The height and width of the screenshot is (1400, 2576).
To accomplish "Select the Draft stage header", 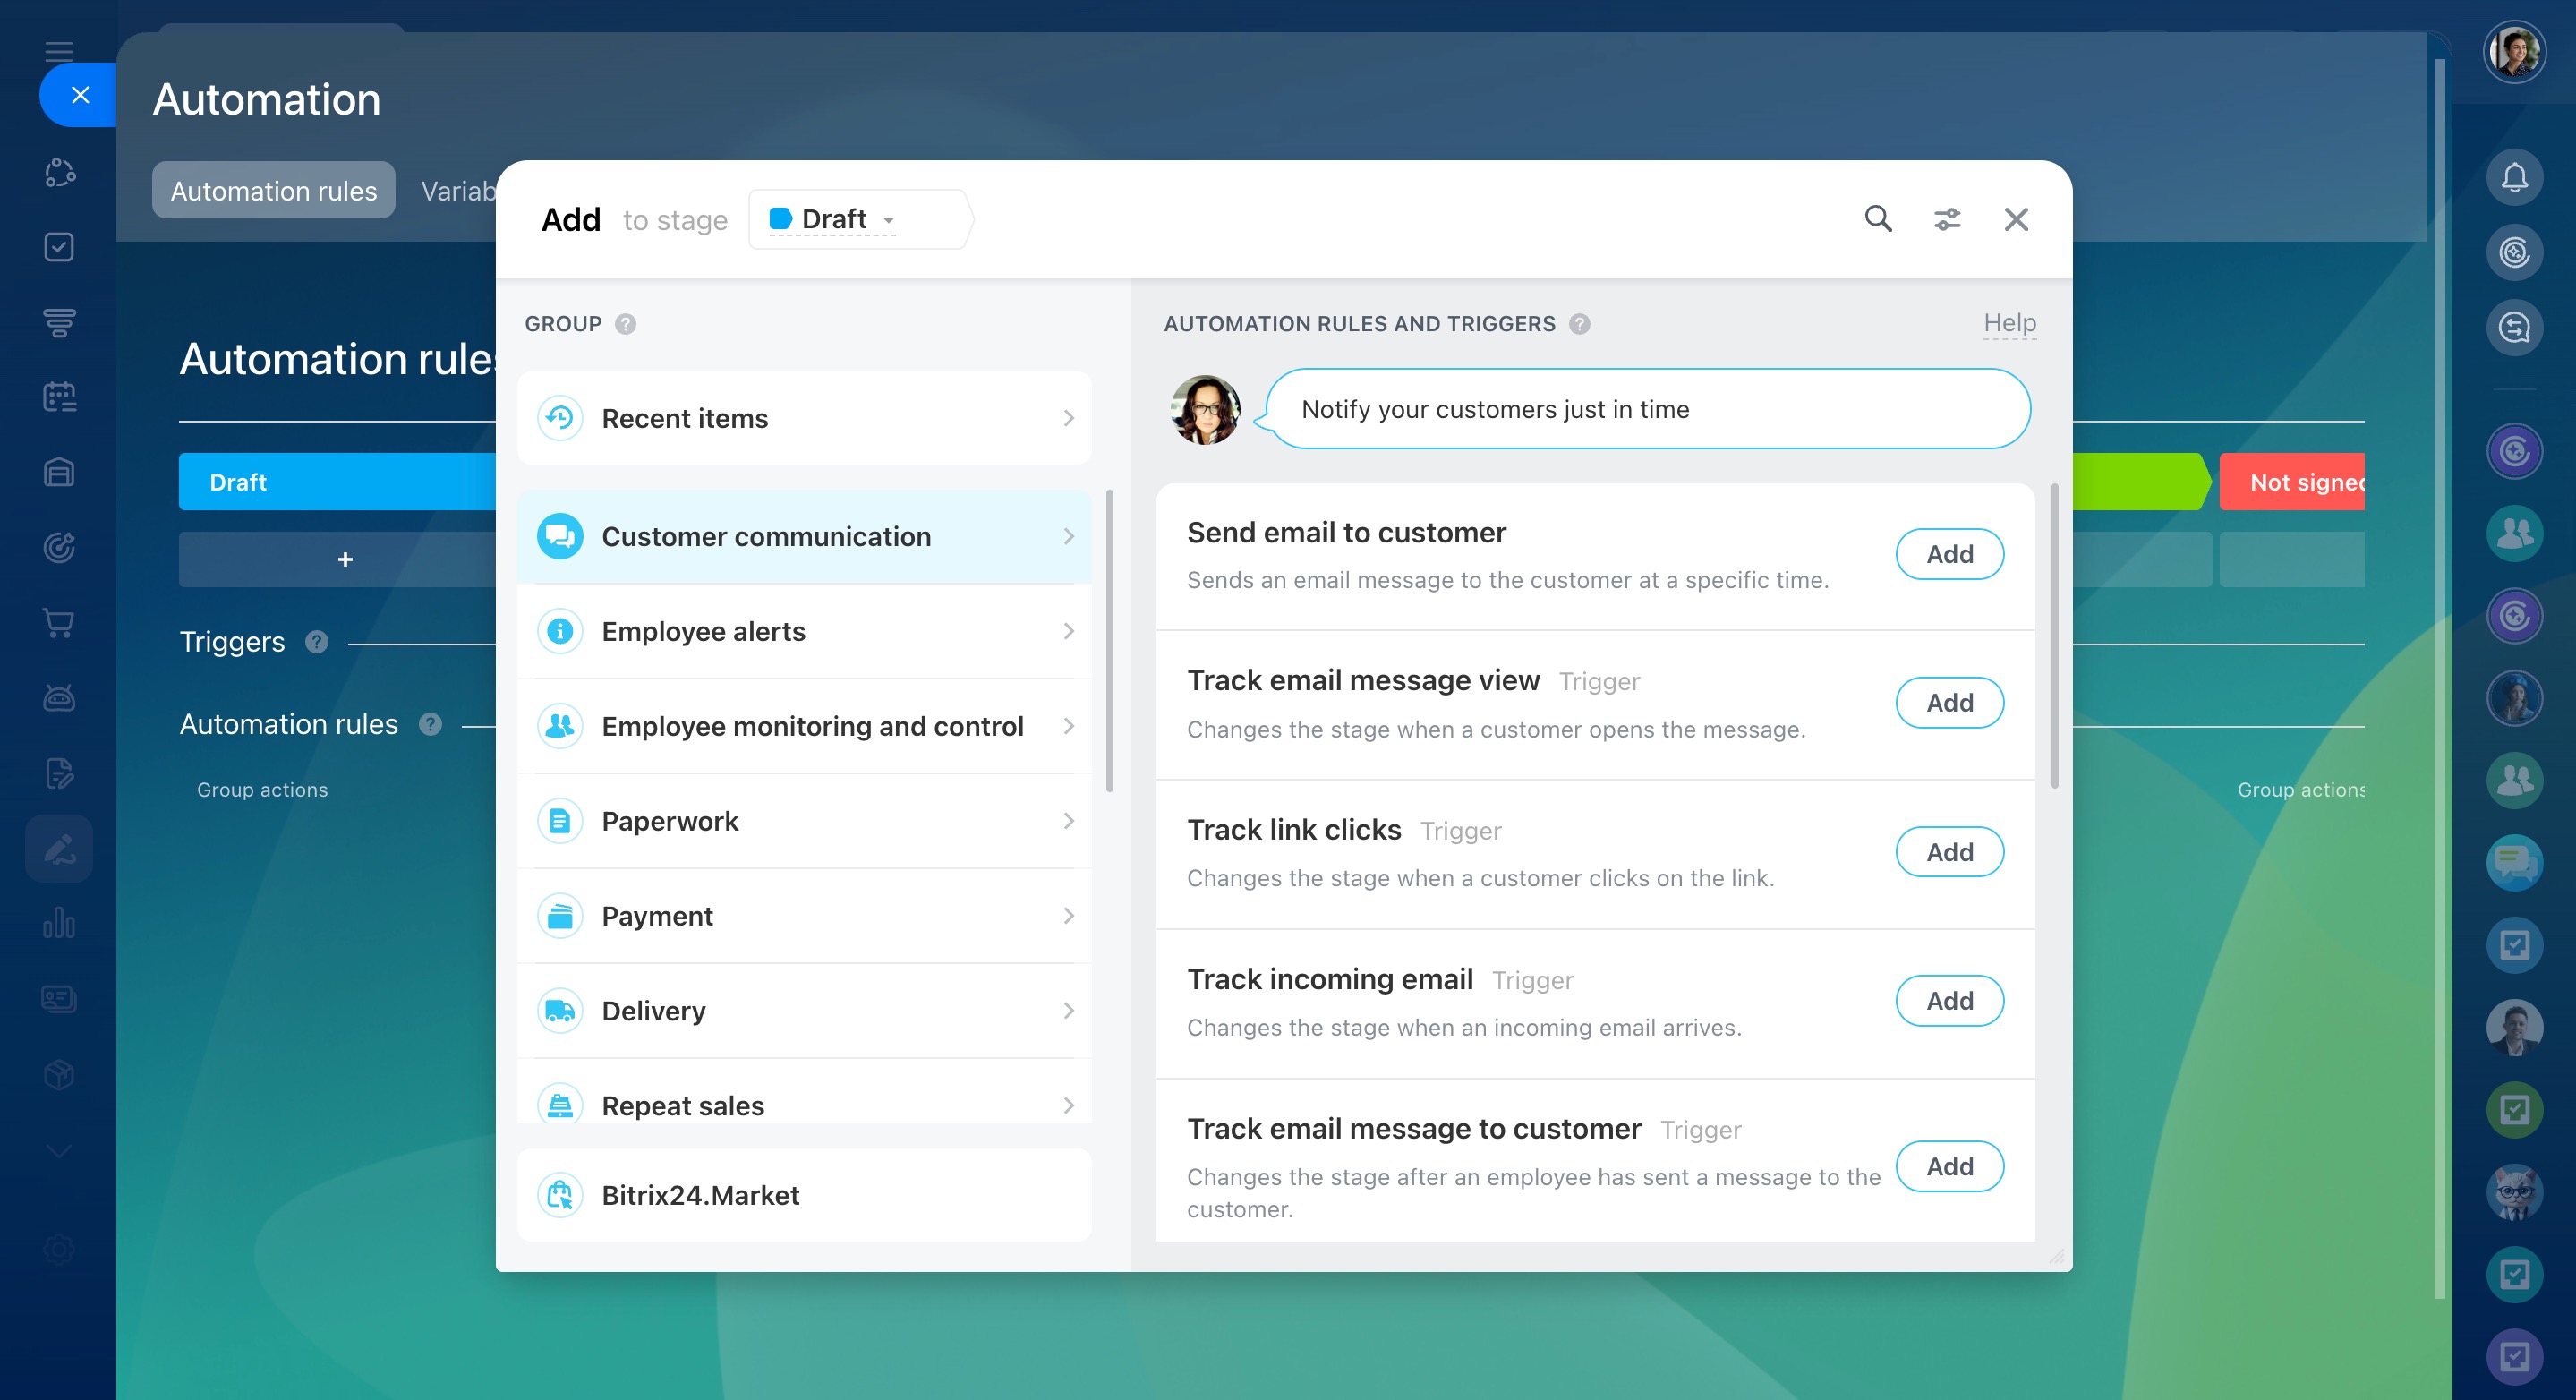I will click(x=337, y=482).
